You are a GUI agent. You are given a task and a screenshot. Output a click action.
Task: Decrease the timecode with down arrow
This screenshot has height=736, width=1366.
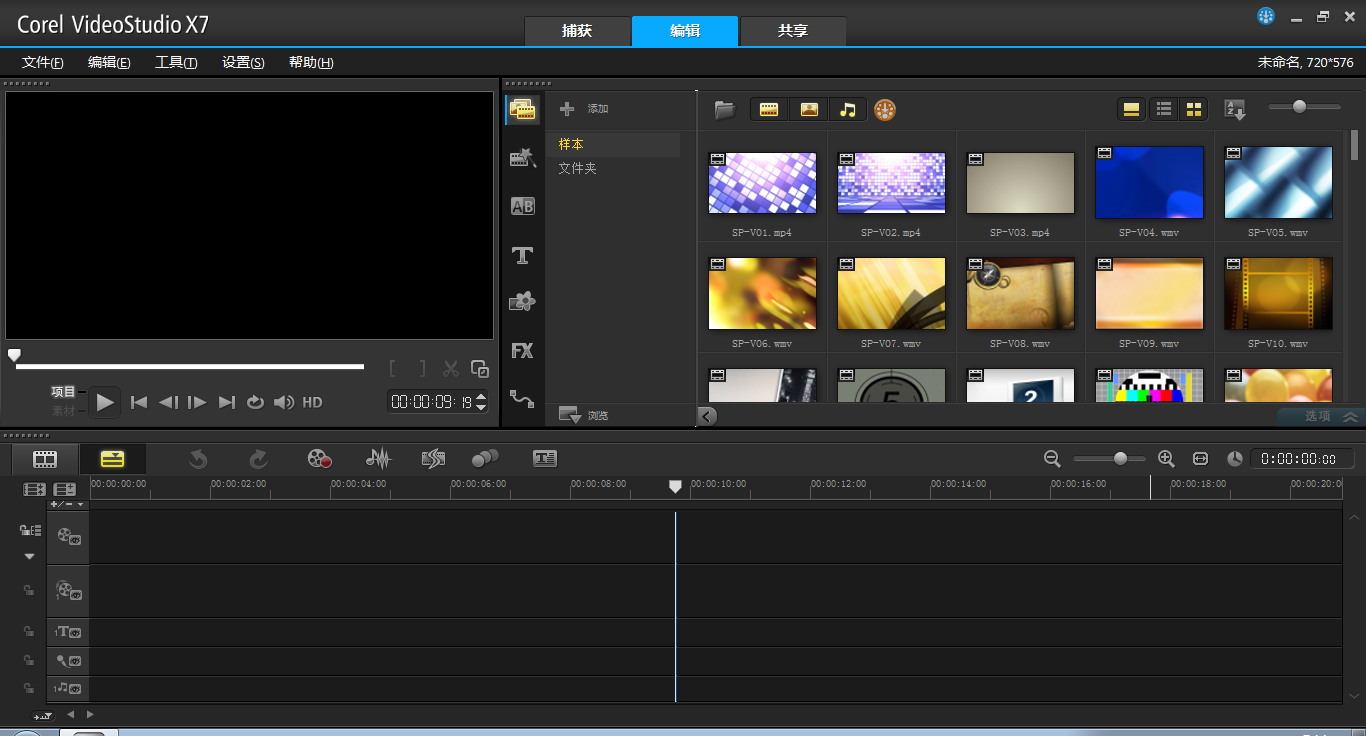coord(481,407)
